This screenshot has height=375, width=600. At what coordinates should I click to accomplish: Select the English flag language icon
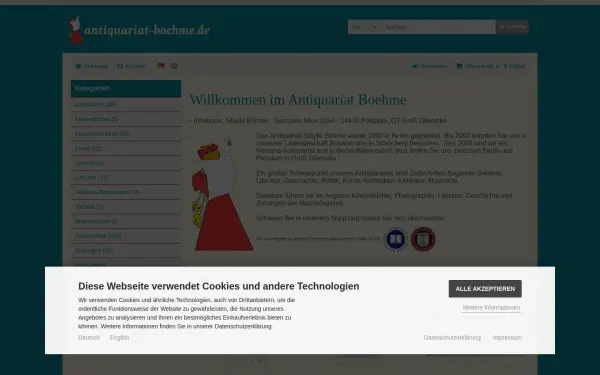tap(174, 66)
